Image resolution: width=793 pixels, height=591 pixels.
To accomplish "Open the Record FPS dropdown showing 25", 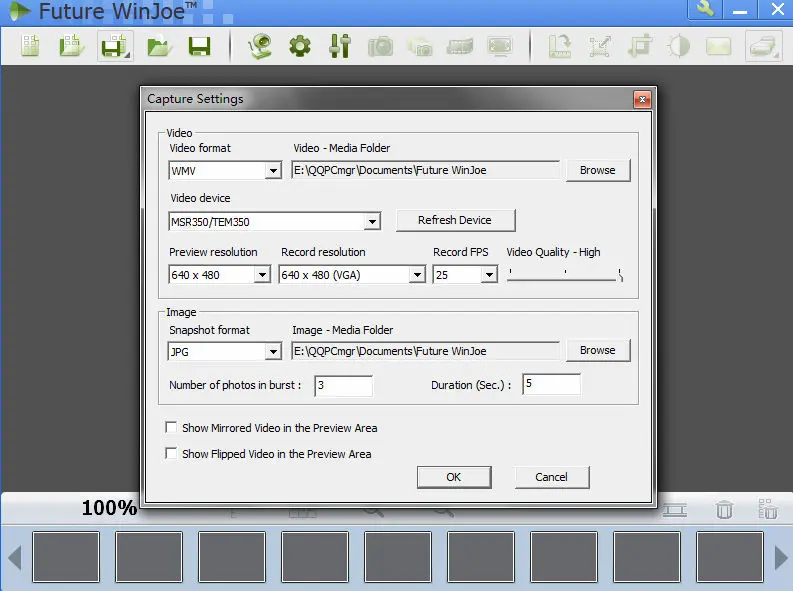I will tap(489, 275).
